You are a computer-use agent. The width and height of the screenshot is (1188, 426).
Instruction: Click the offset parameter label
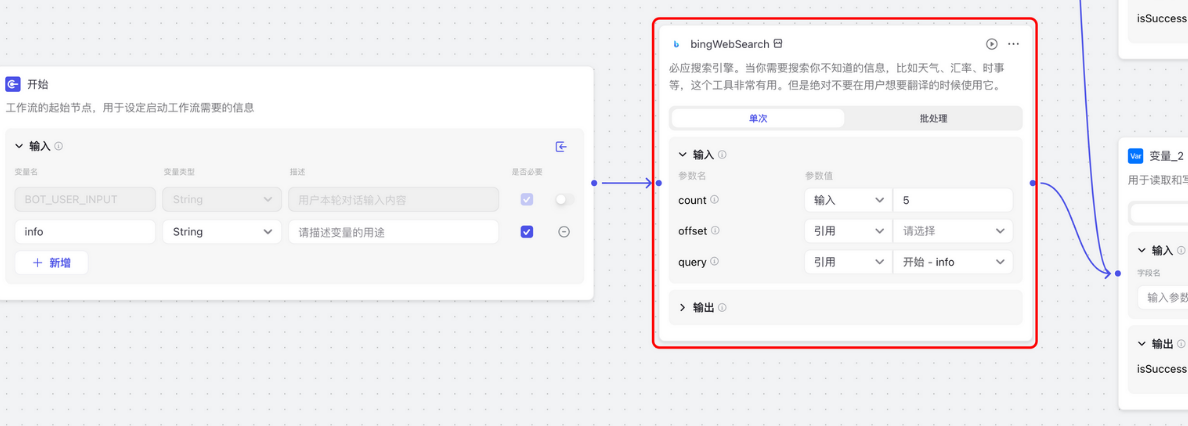coord(692,230)
